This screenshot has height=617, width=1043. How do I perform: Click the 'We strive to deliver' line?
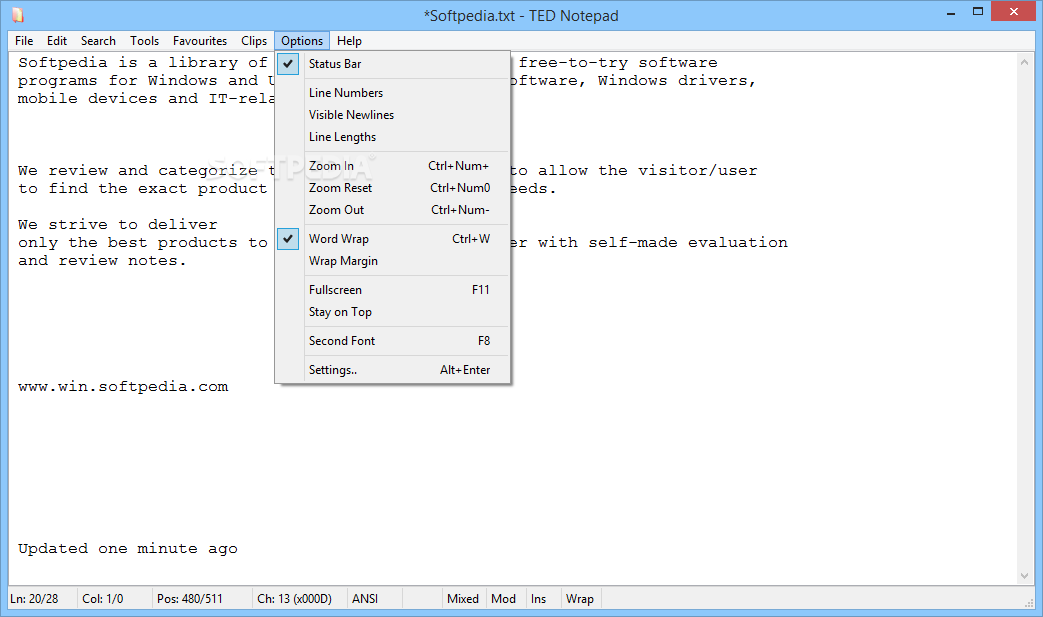click(118, 225)
